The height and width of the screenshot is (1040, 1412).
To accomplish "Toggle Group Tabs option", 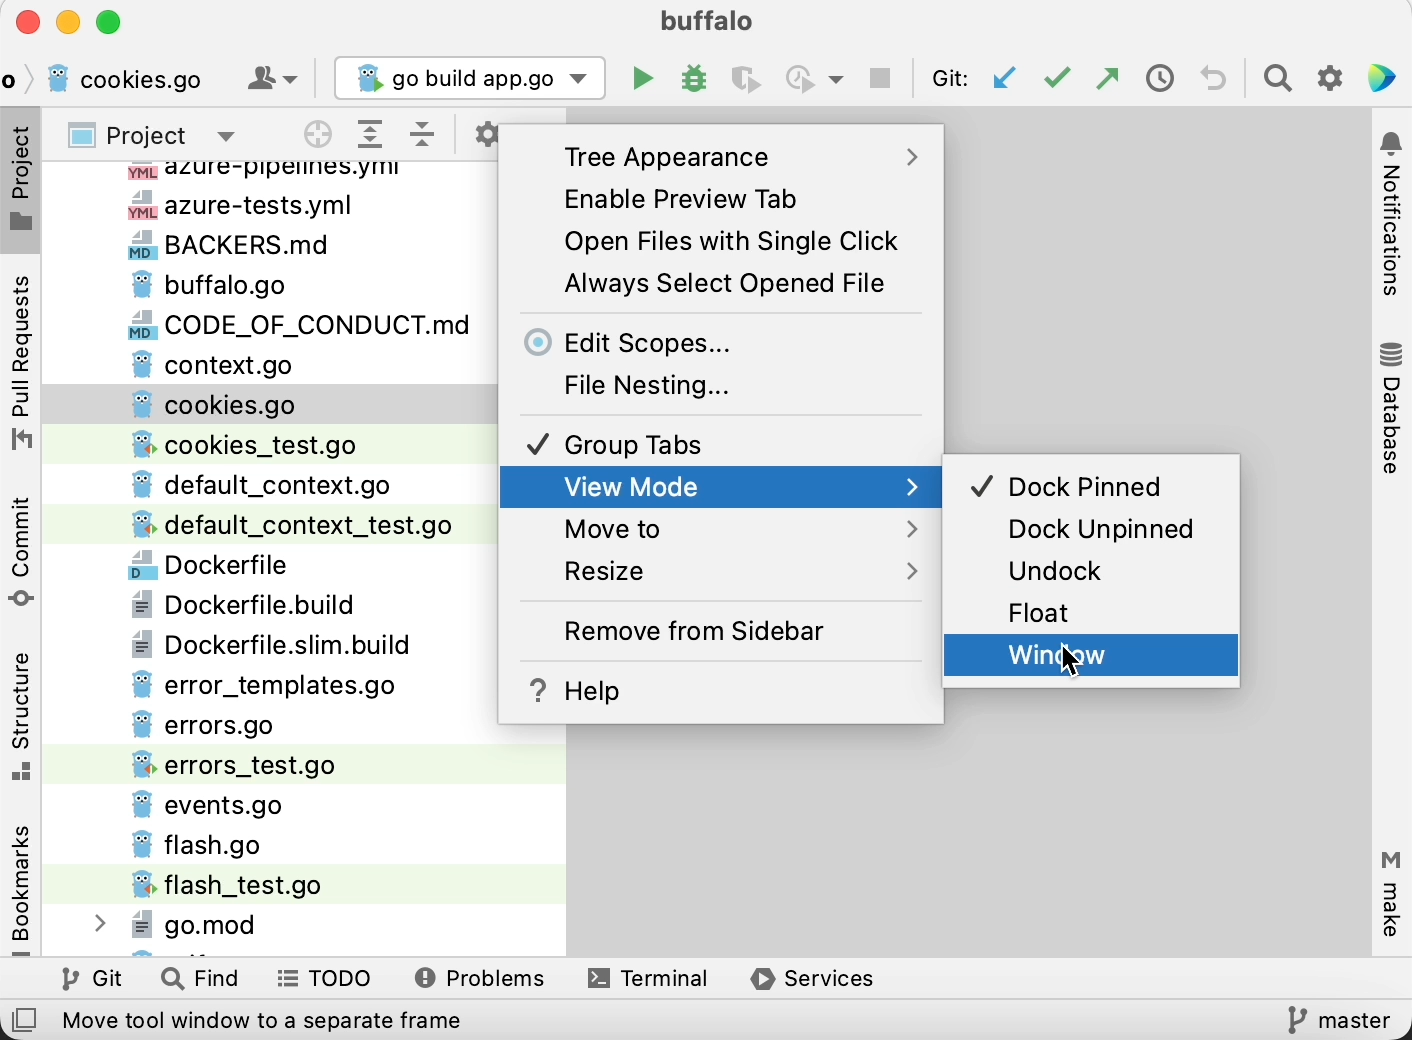I will pyautogui.click(x=722, y=445).
